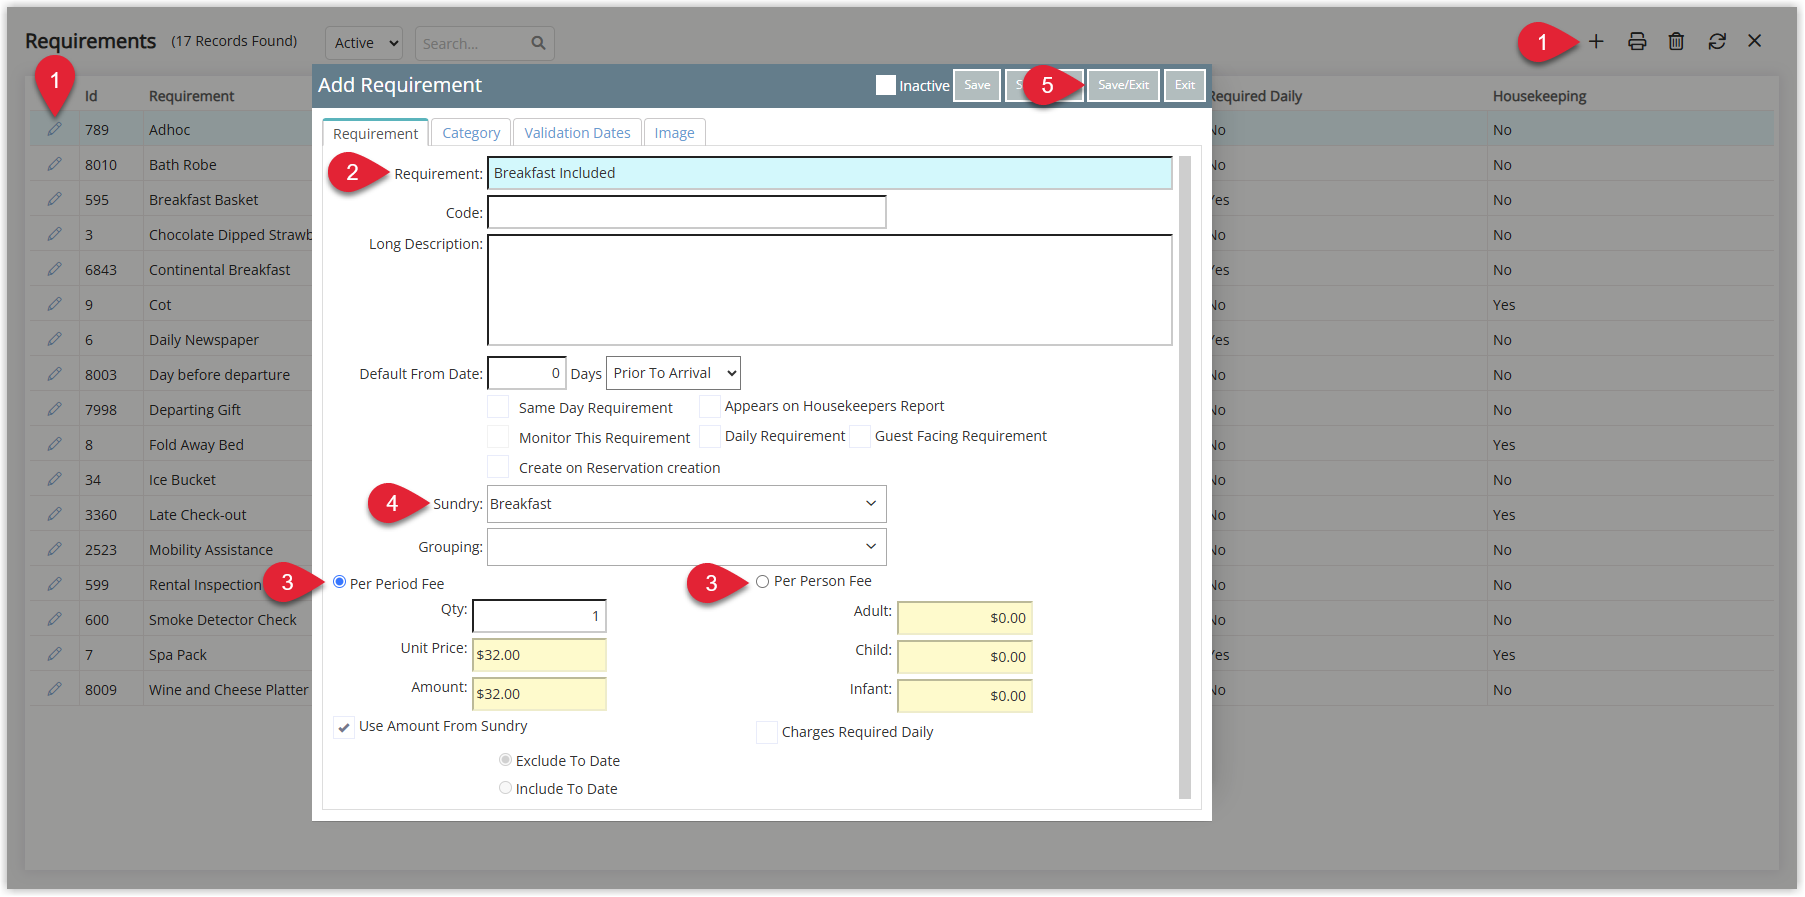The height and width of the screenshot is (897, 1805).
Task: Edit the Late Check-out requirement
Action: coord(54,514)
